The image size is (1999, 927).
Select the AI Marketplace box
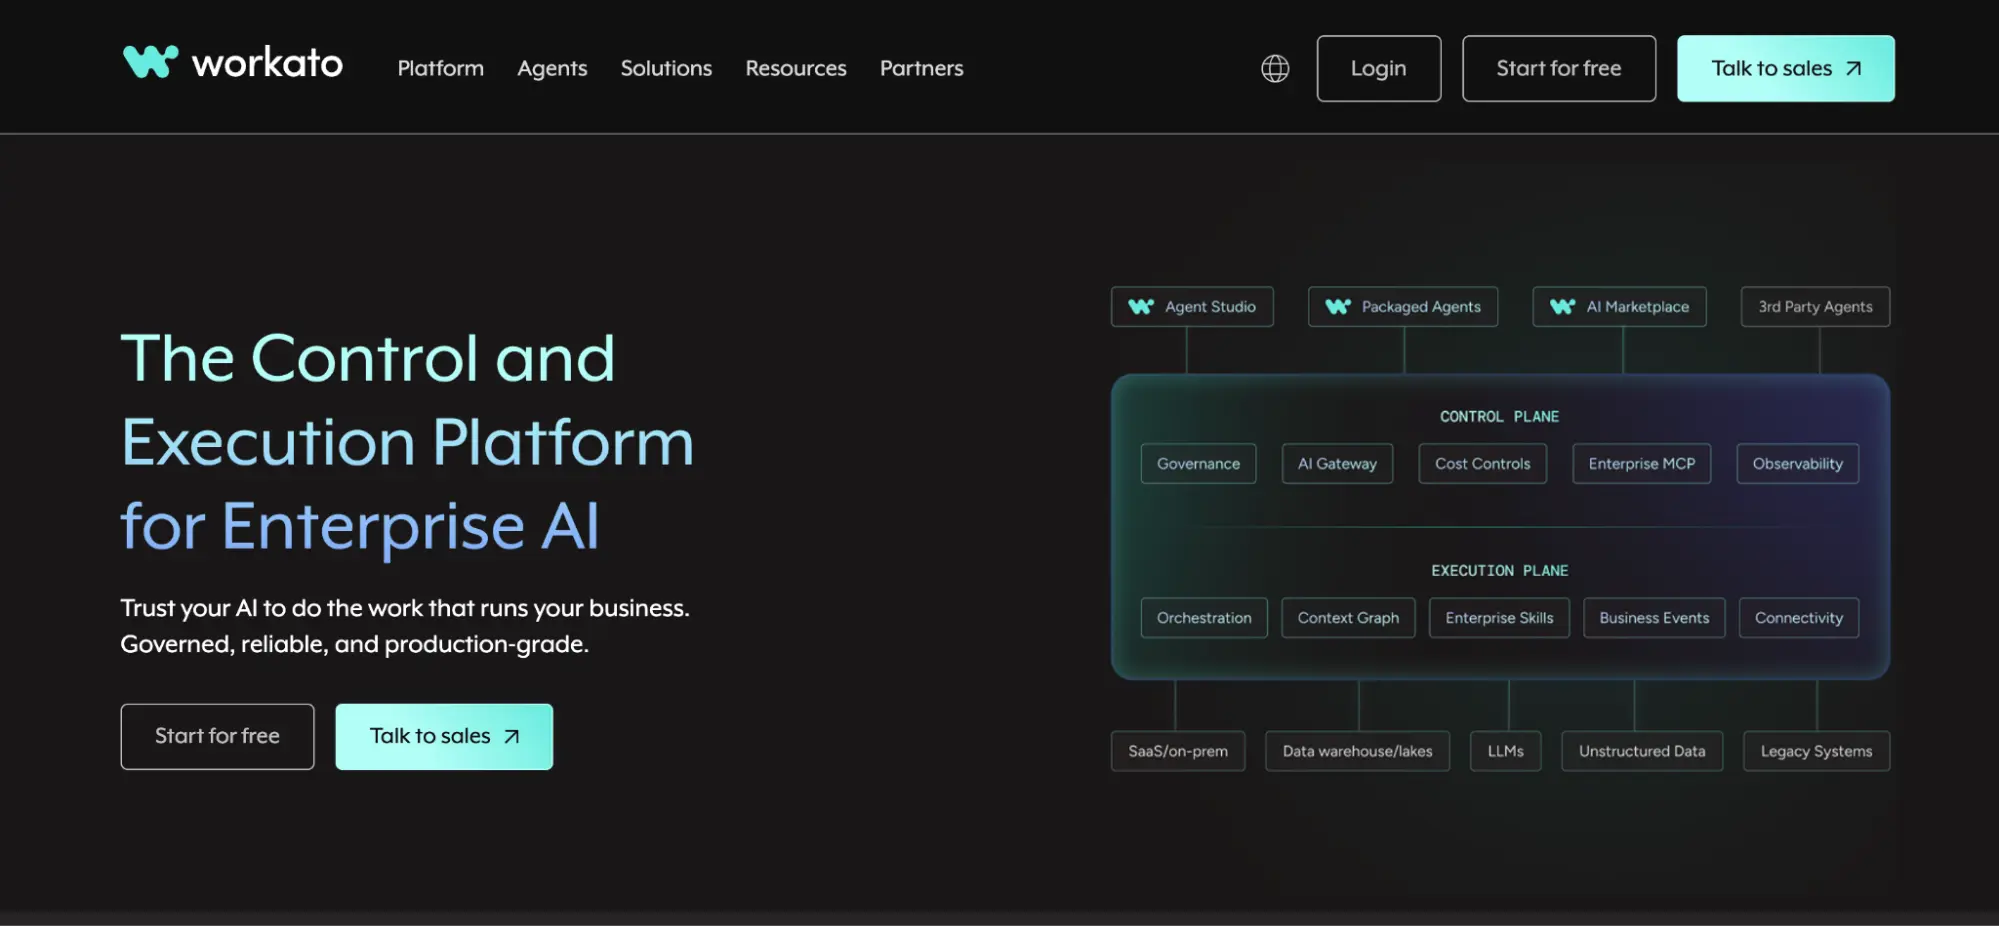coord(1620,307)
